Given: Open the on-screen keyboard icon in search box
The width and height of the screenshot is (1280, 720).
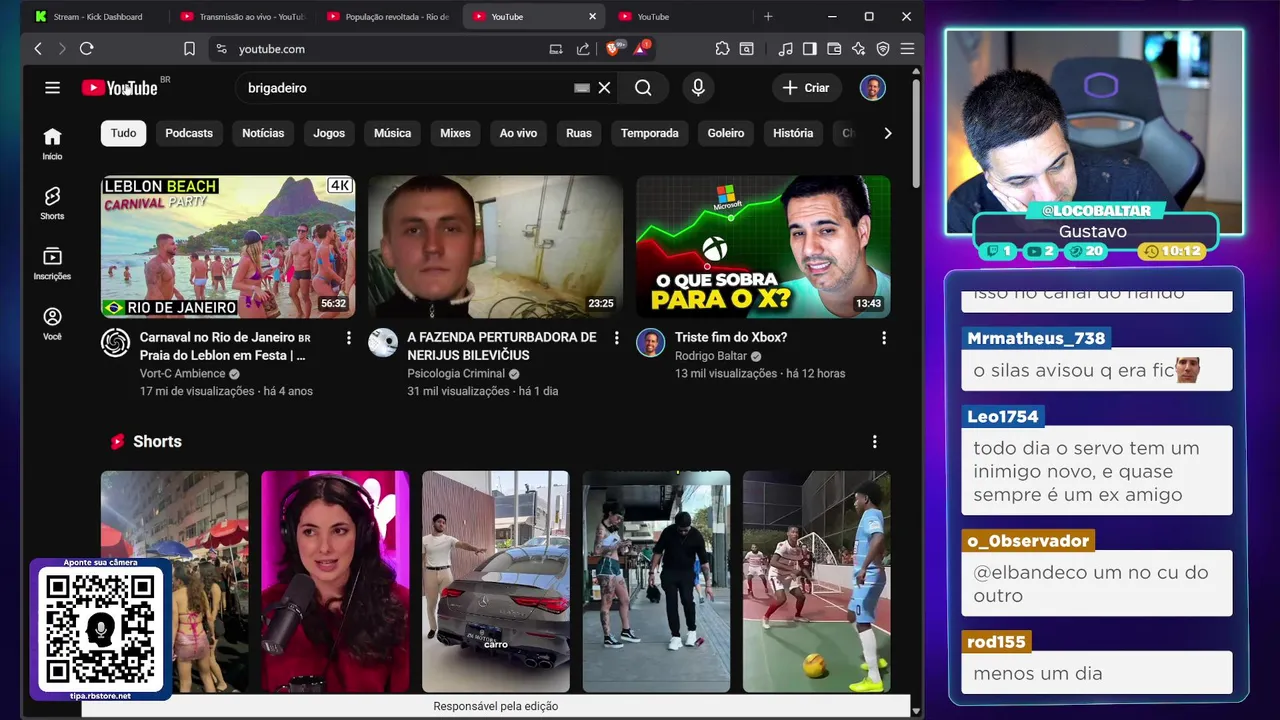Looking at the screenshot, I should coord(581,88).
